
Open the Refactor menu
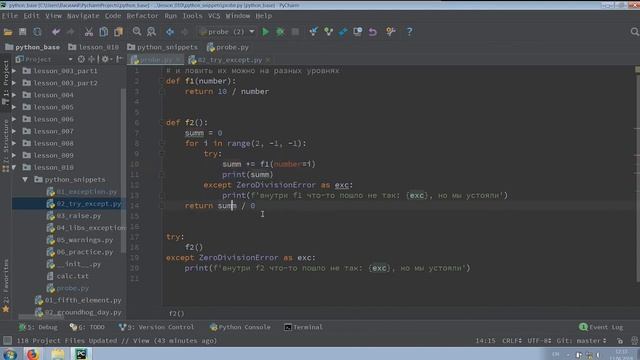(x=142, y=16)
